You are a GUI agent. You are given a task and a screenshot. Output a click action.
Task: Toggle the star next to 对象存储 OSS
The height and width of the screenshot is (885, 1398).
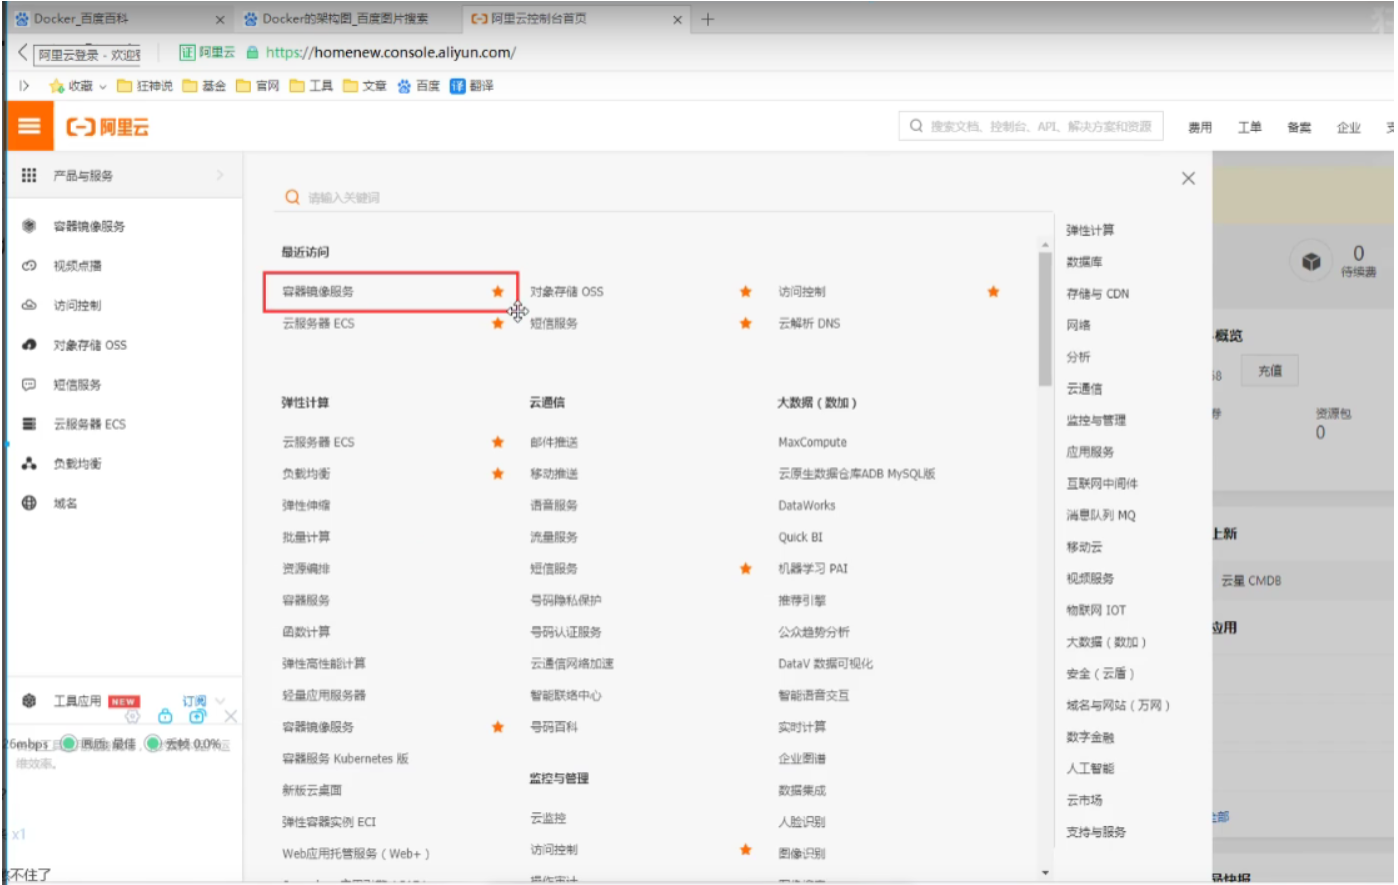[745, 291]
